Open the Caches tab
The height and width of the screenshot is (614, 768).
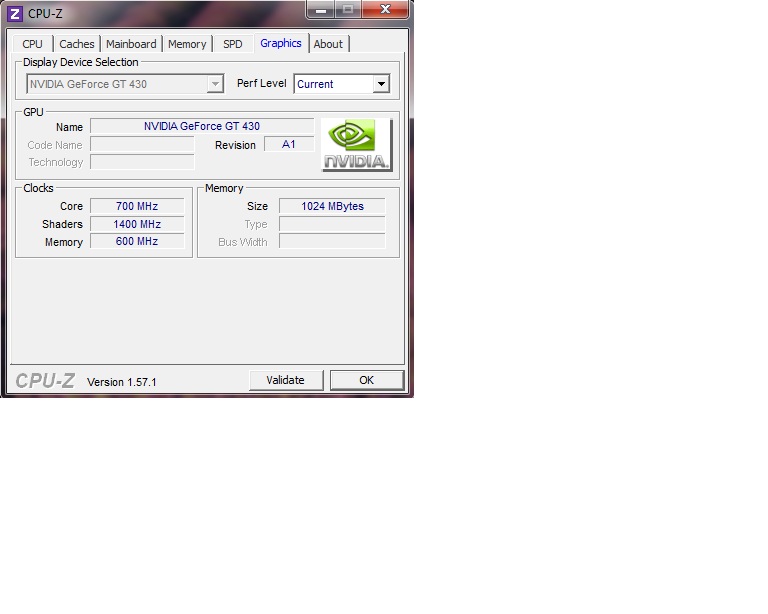tap(77, 44)
